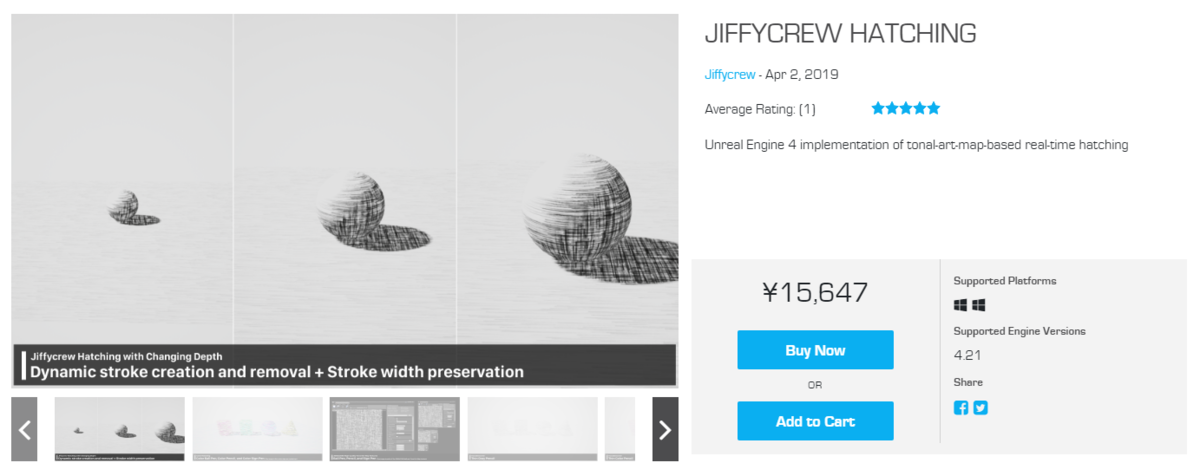Image resolution: width=1200 pixels, height=476 pixels.
Task: Select the partially visible last thumbnail
Action: tap(620, 429)
